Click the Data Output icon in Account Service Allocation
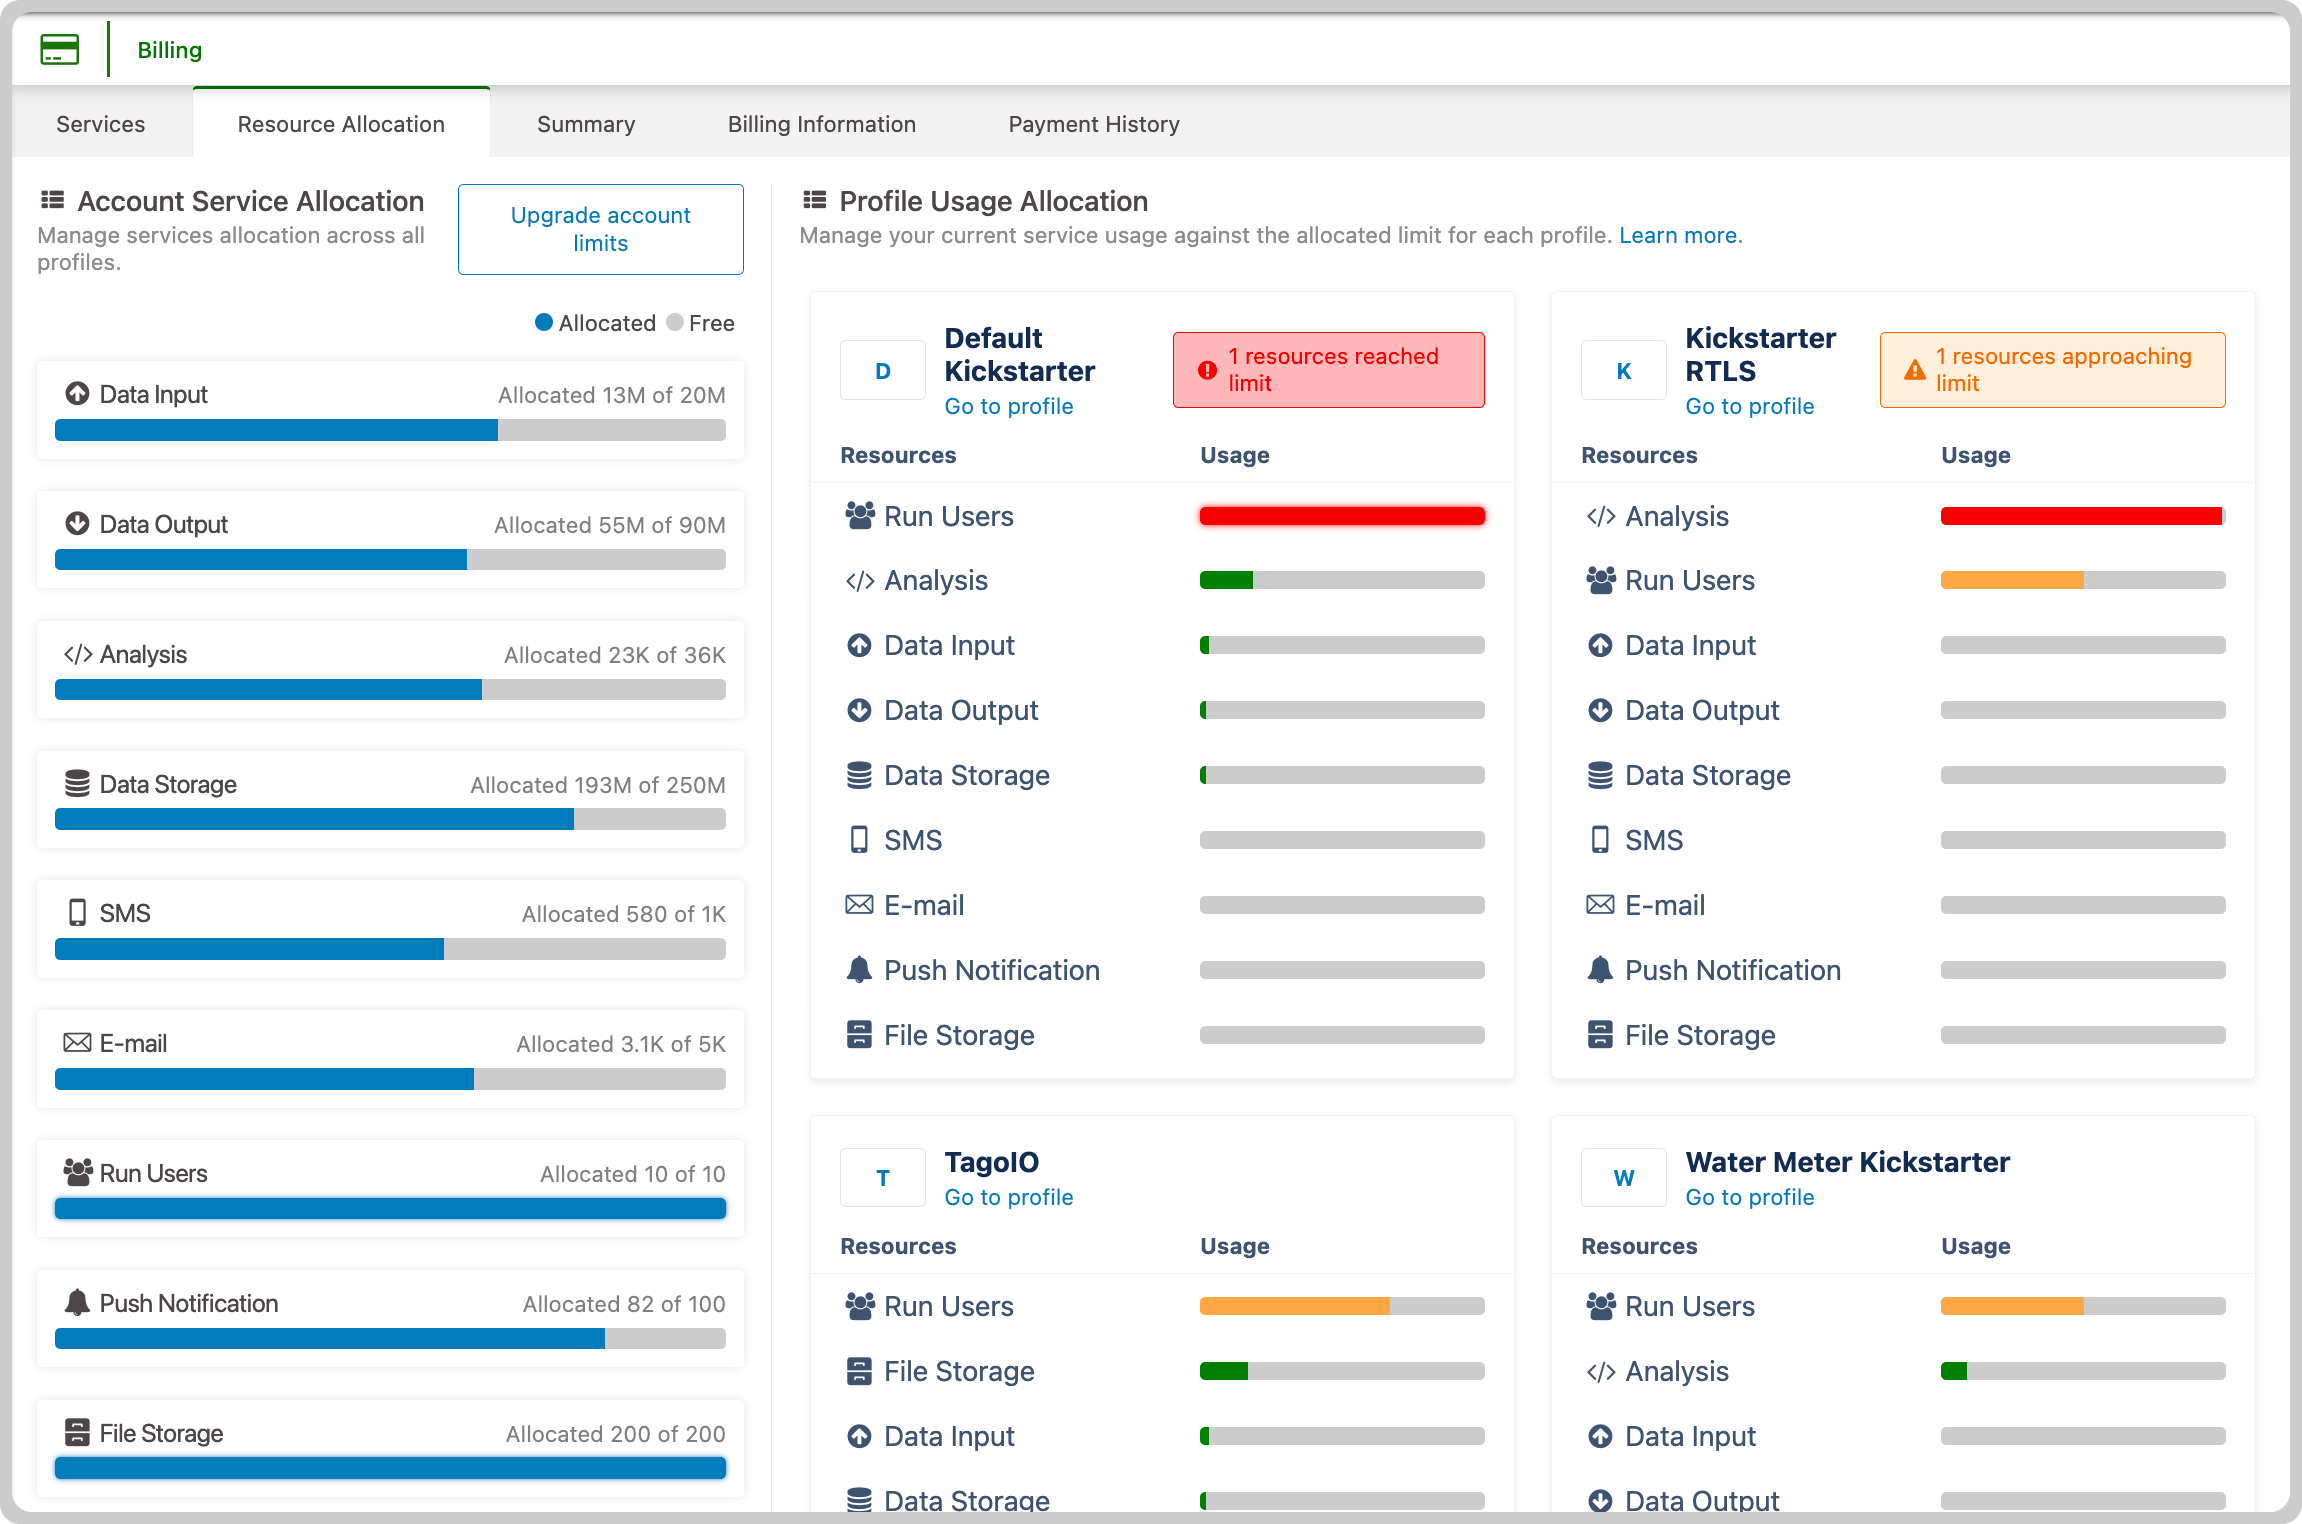2302x1524 pixels. click(77, 524)
